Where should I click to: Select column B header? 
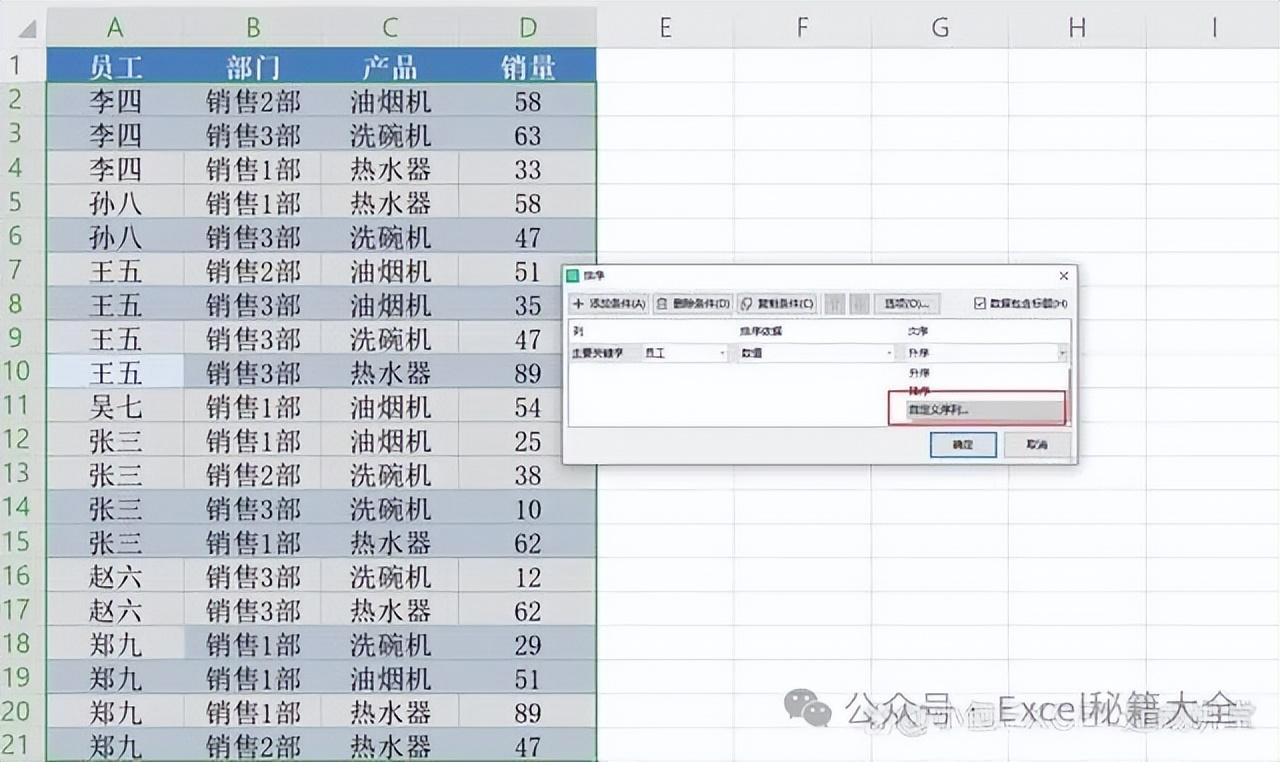click(x=253, y=27)
